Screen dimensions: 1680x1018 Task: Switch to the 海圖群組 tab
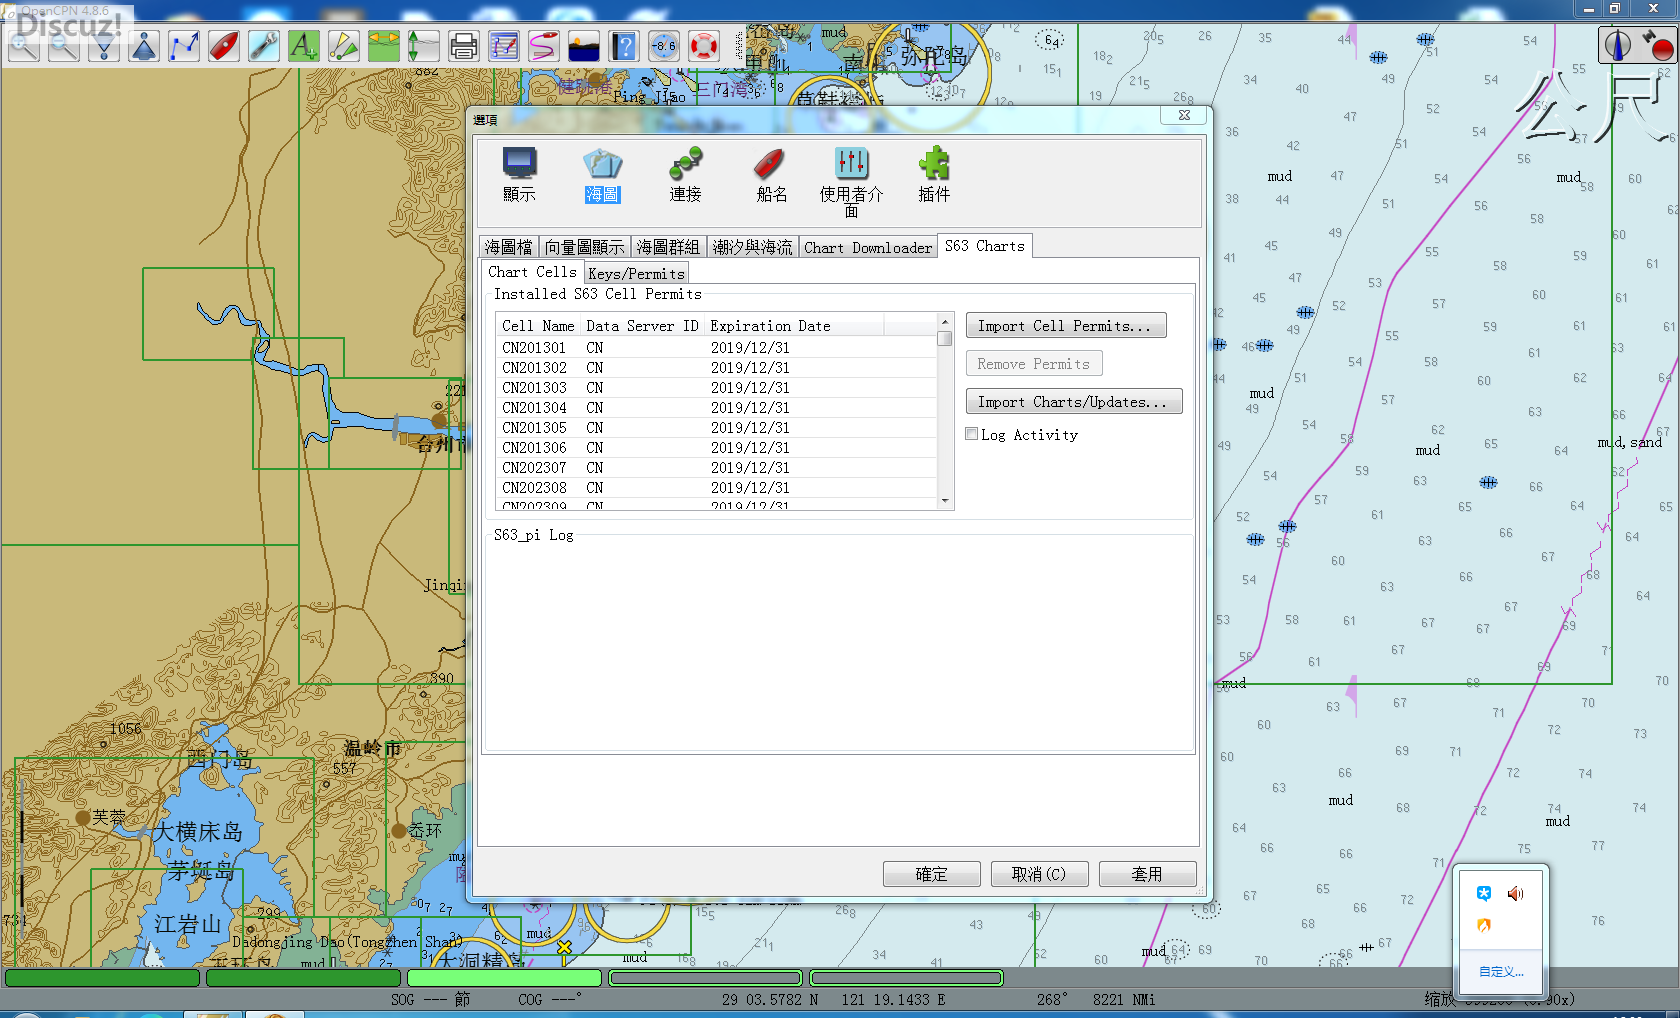pyautogui.click(x=668, y=247)
